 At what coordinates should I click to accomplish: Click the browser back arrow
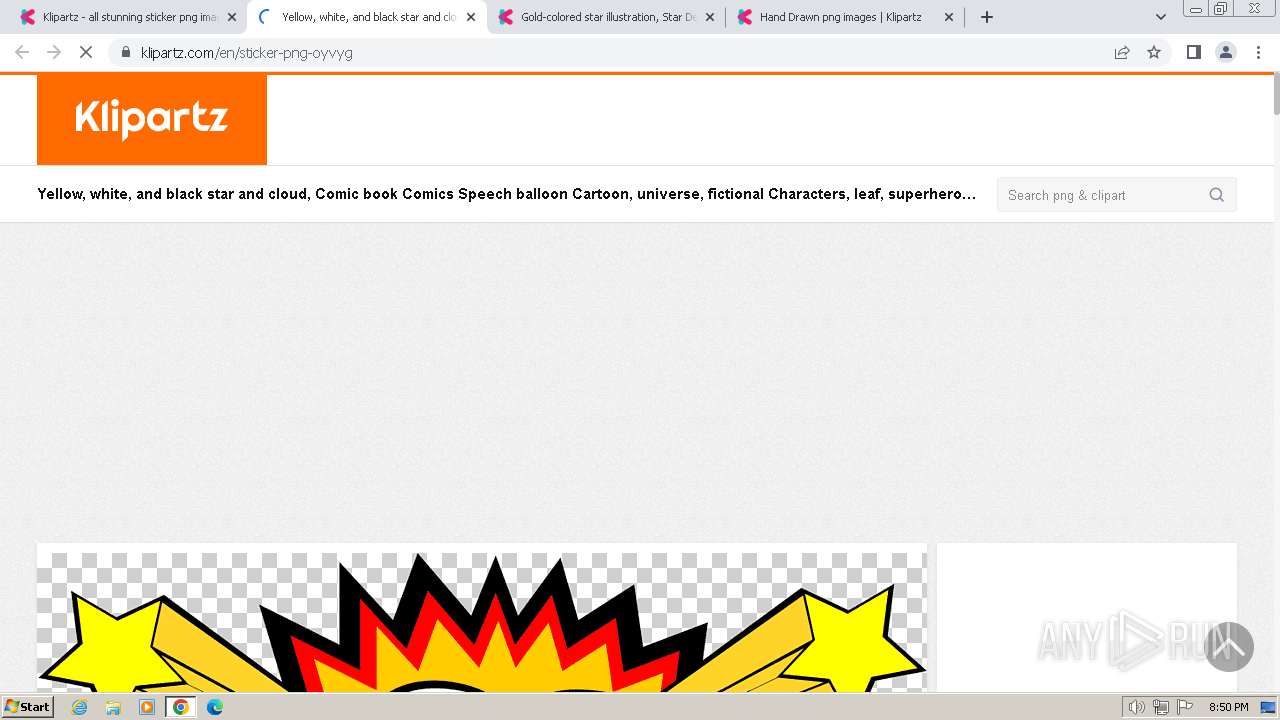(x=22, y=52)
